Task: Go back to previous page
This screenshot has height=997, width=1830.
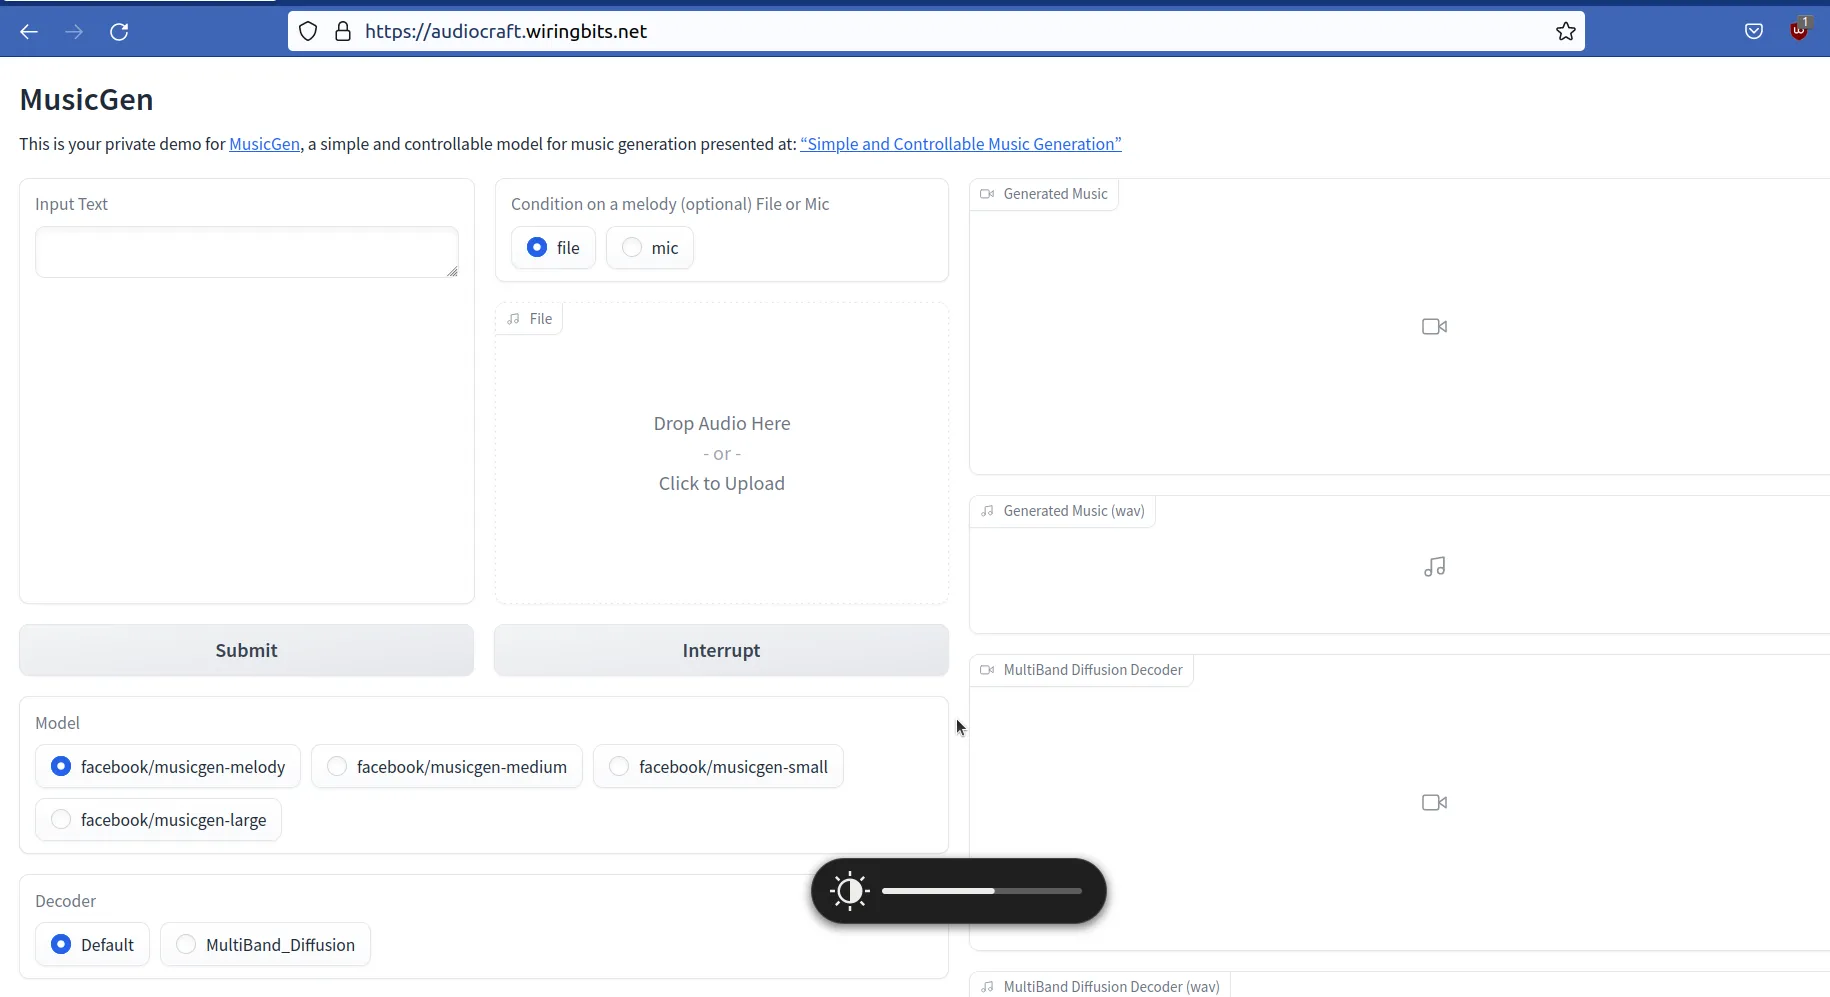Action: 29,32
